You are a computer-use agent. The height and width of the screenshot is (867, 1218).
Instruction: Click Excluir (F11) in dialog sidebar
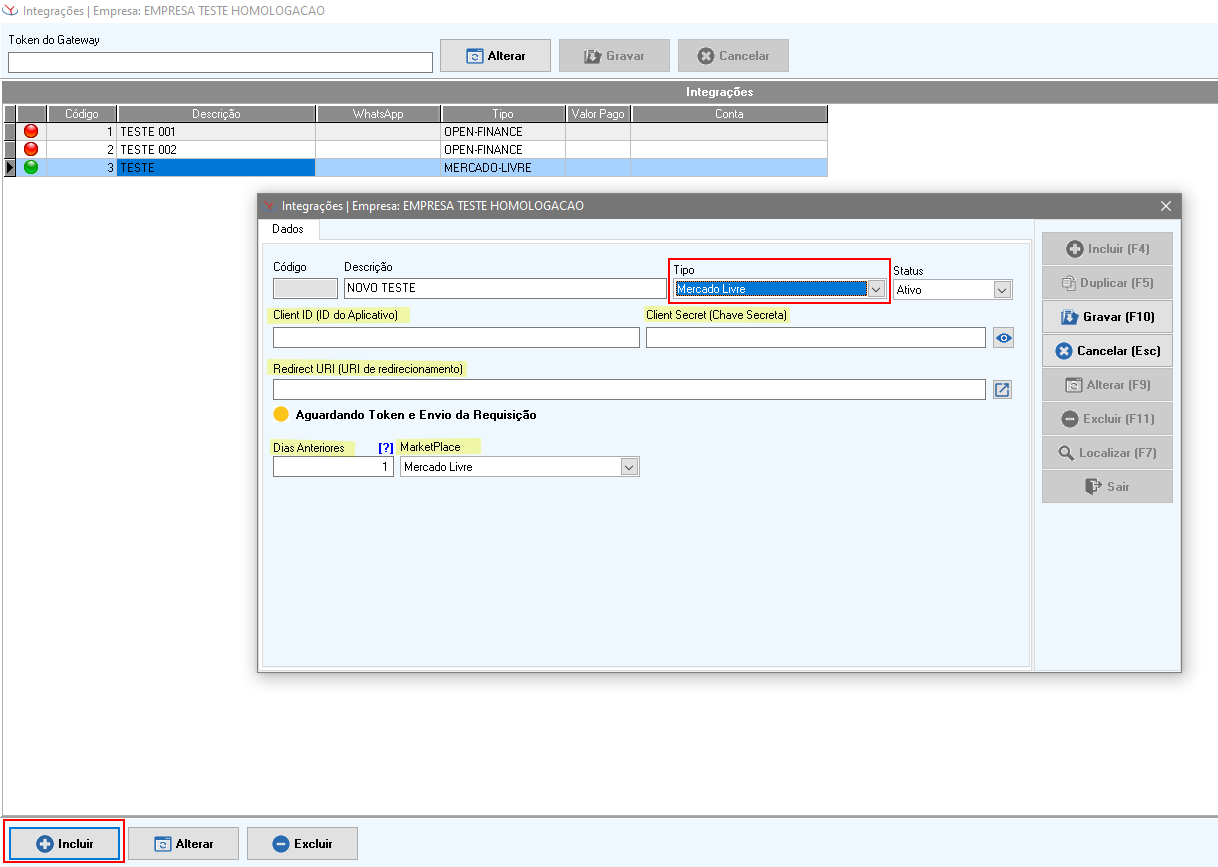pyautogui.click(x=1107, y=419)
